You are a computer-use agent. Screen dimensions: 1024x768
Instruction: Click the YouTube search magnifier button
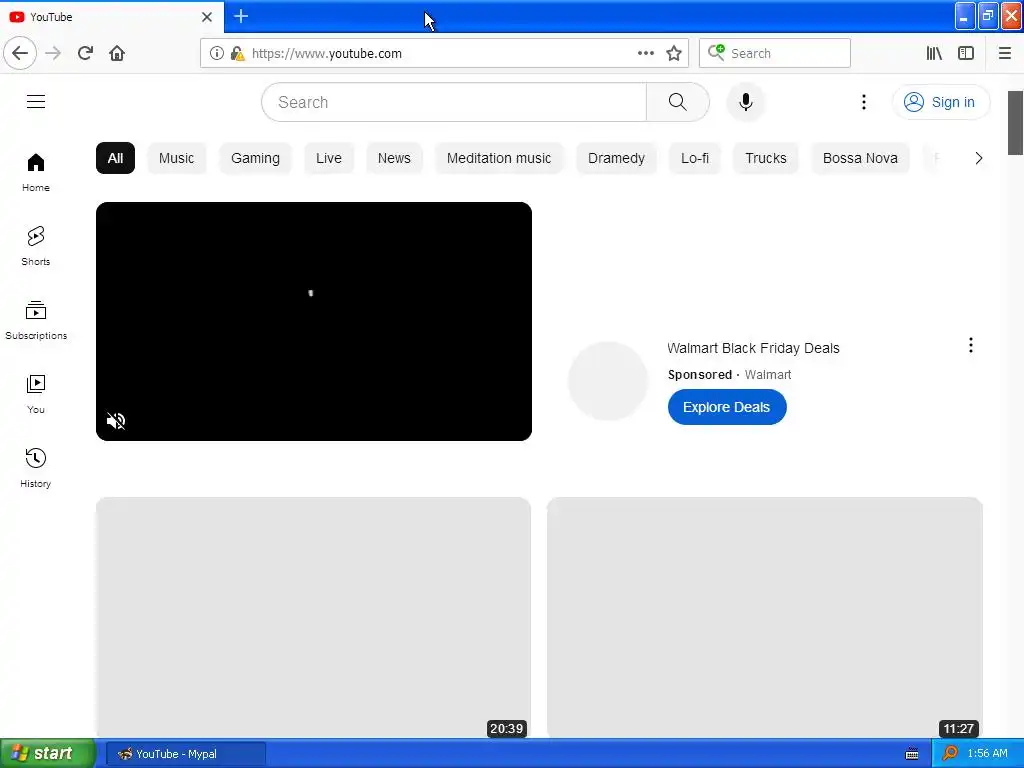point(677,102)
